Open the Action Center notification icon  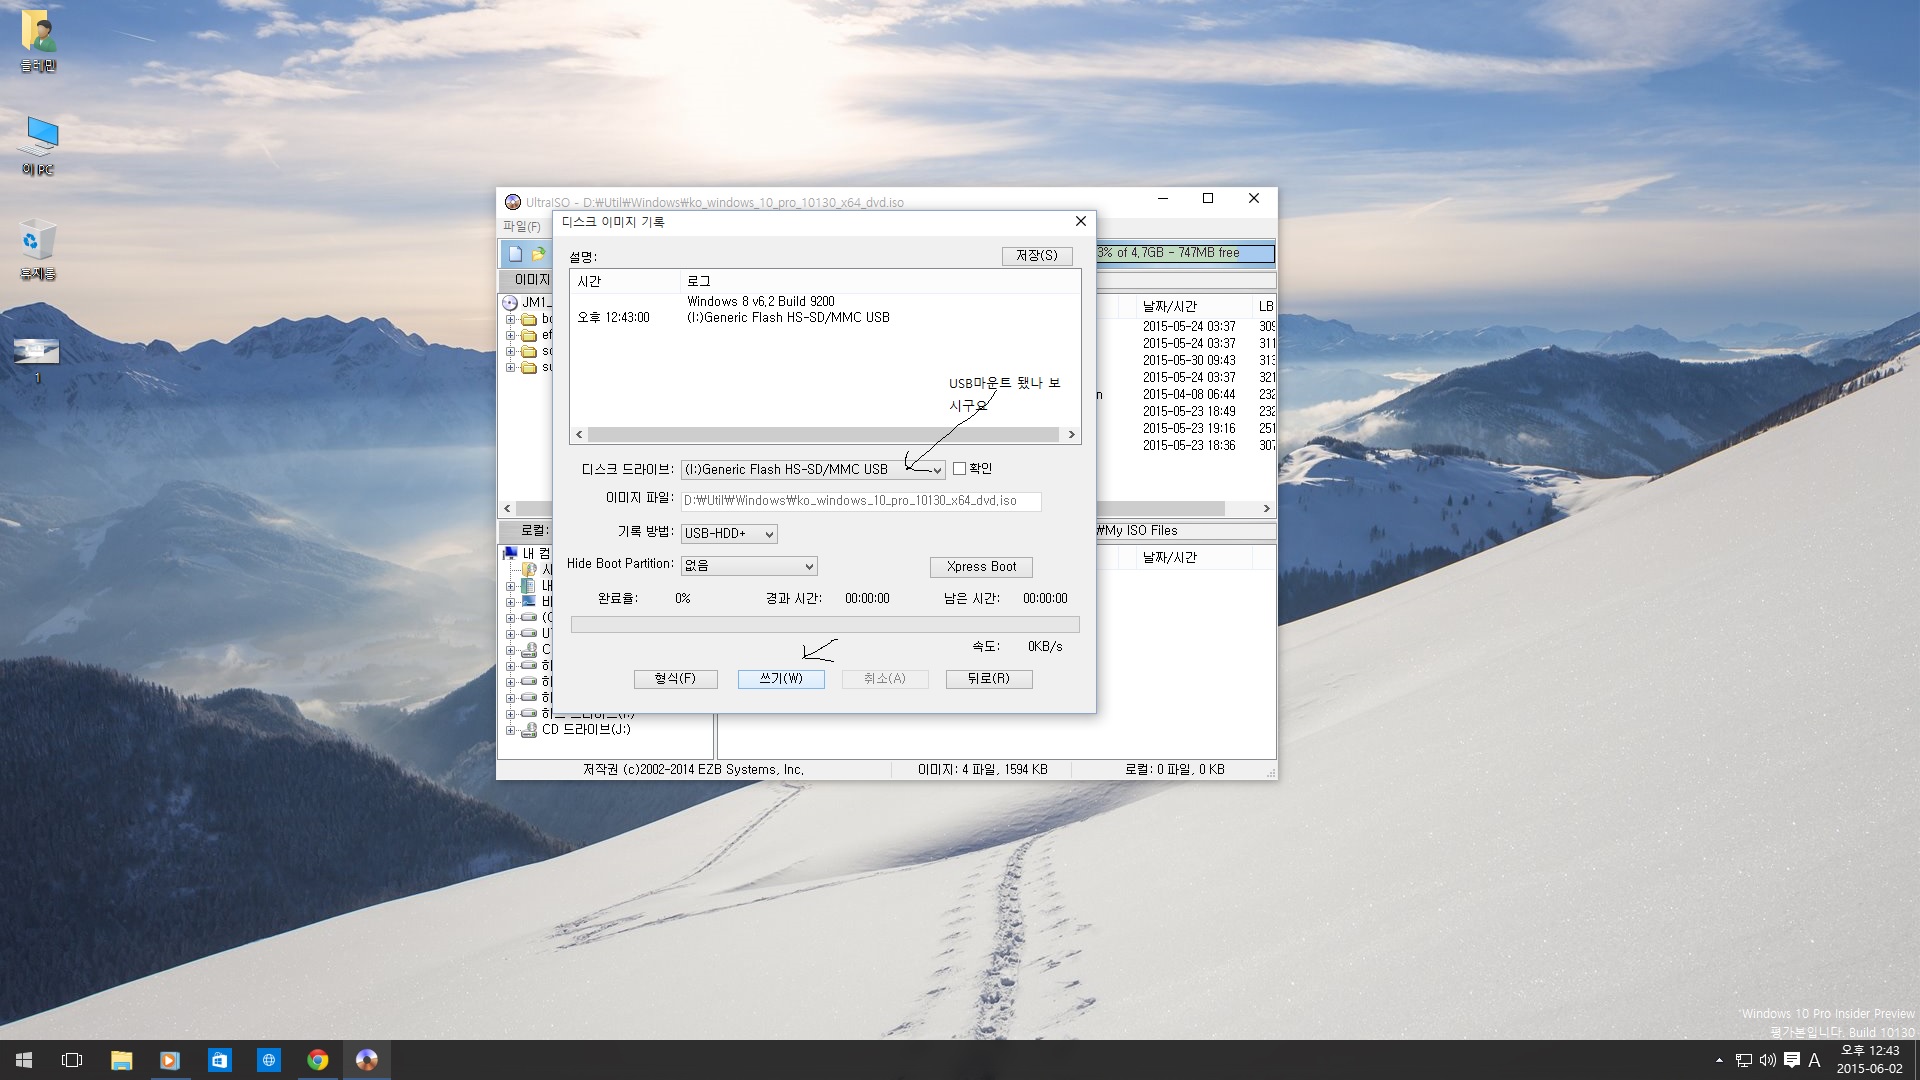click(x=1792, y=1060)
